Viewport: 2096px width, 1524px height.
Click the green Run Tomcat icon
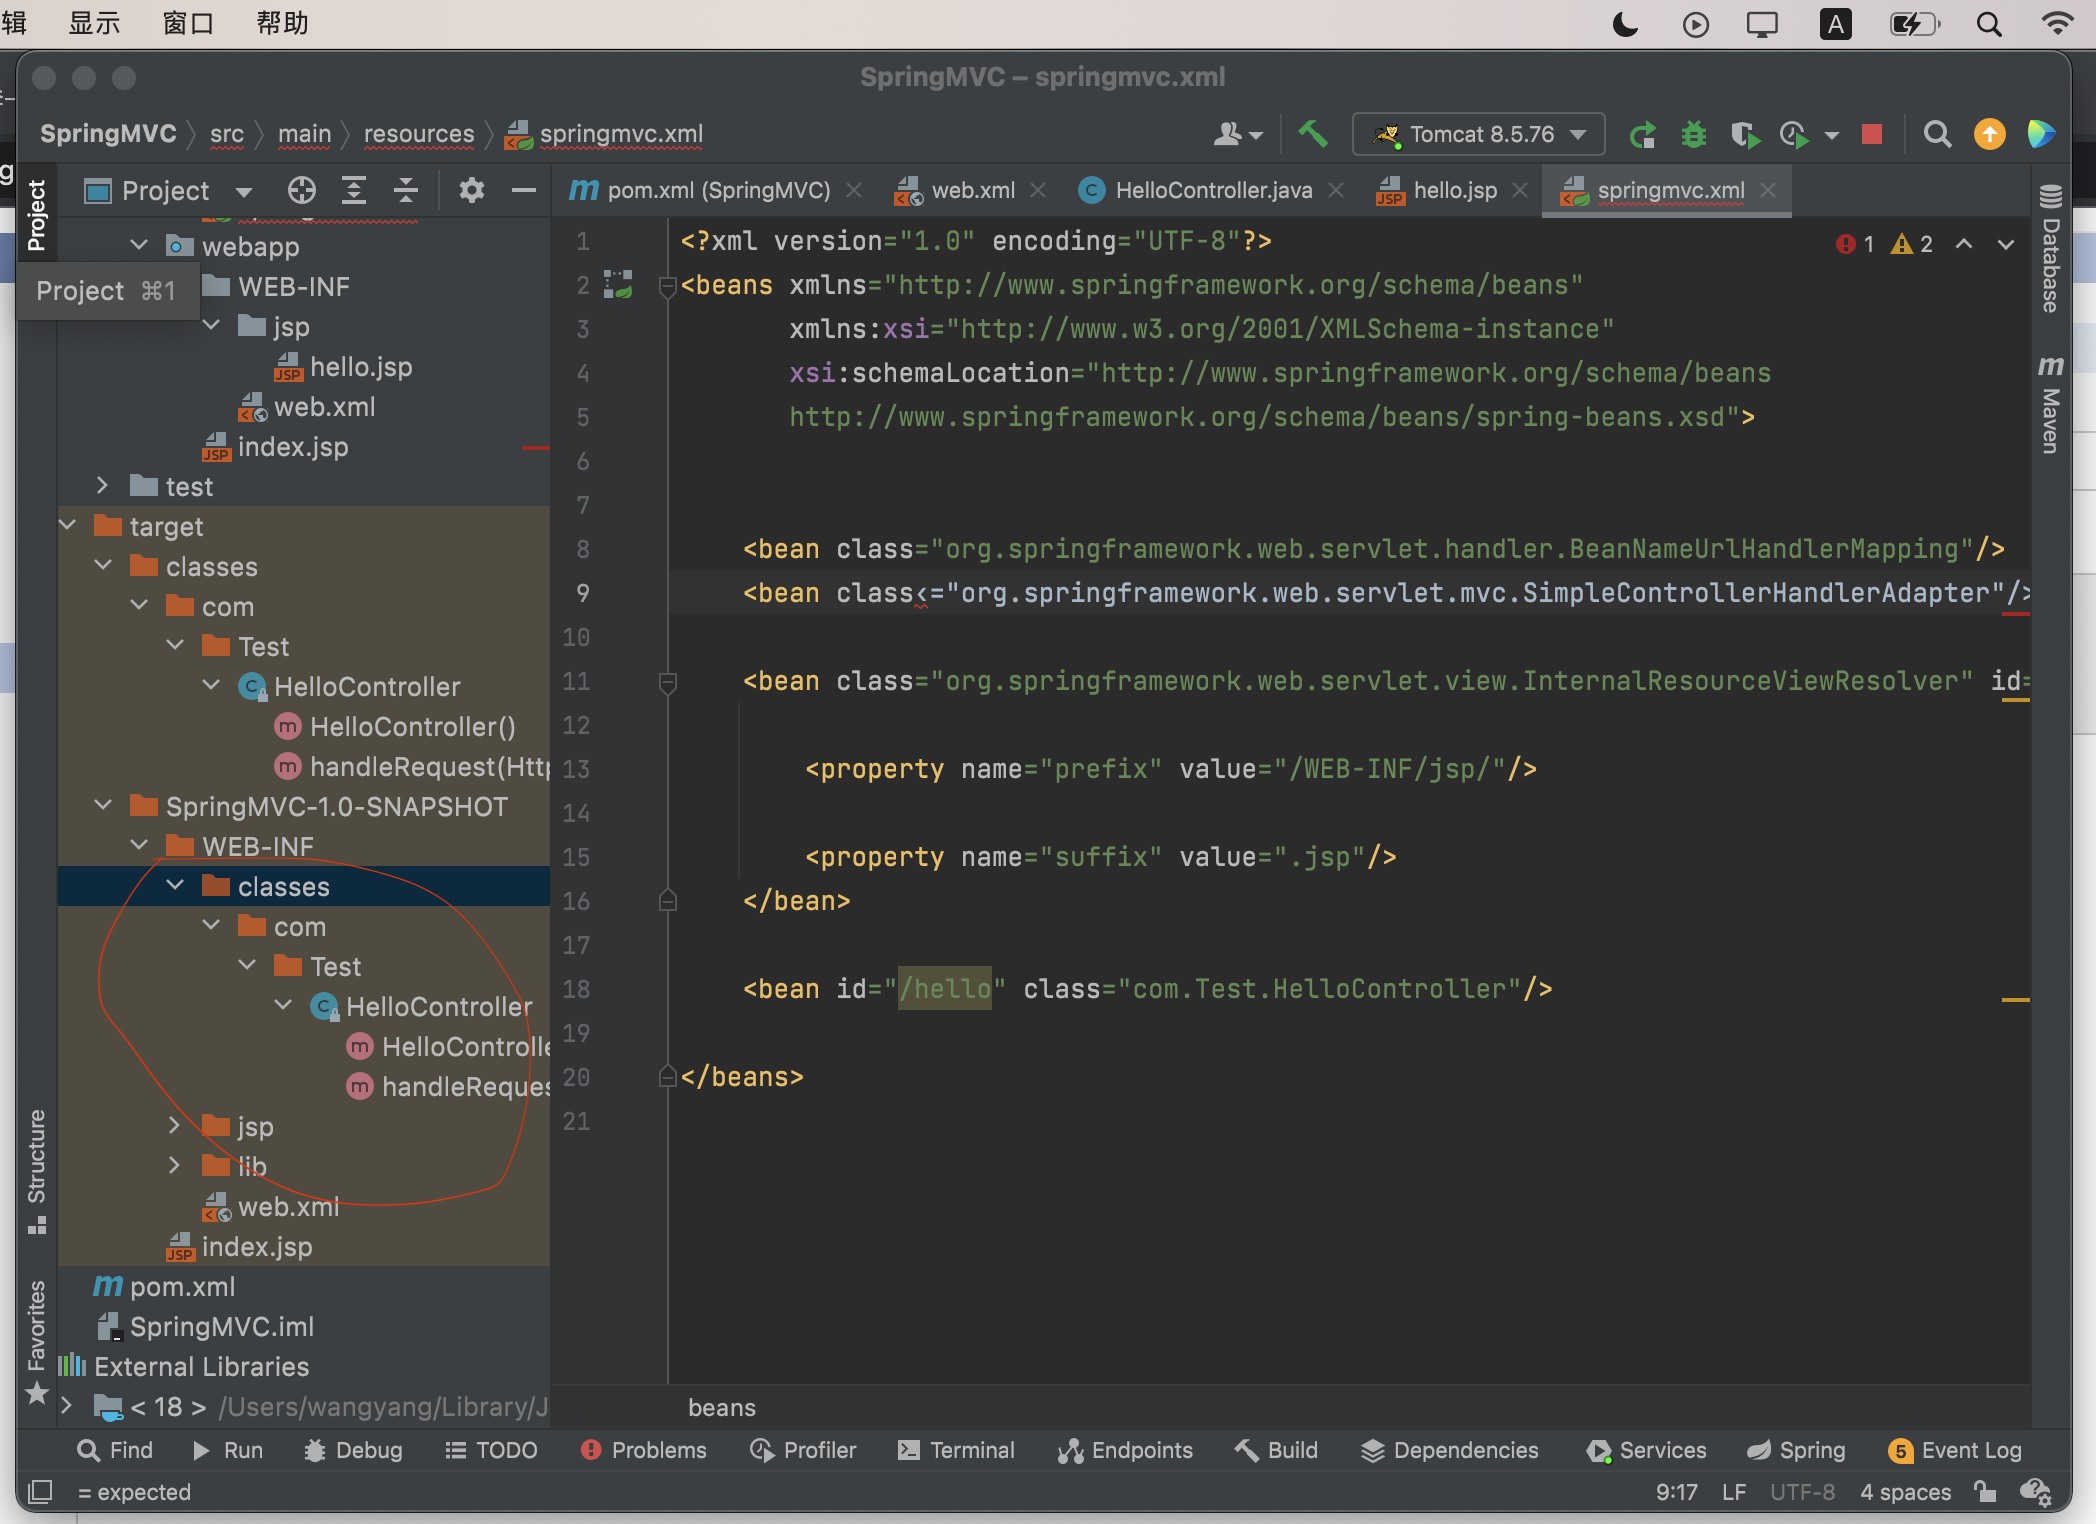1642,134
